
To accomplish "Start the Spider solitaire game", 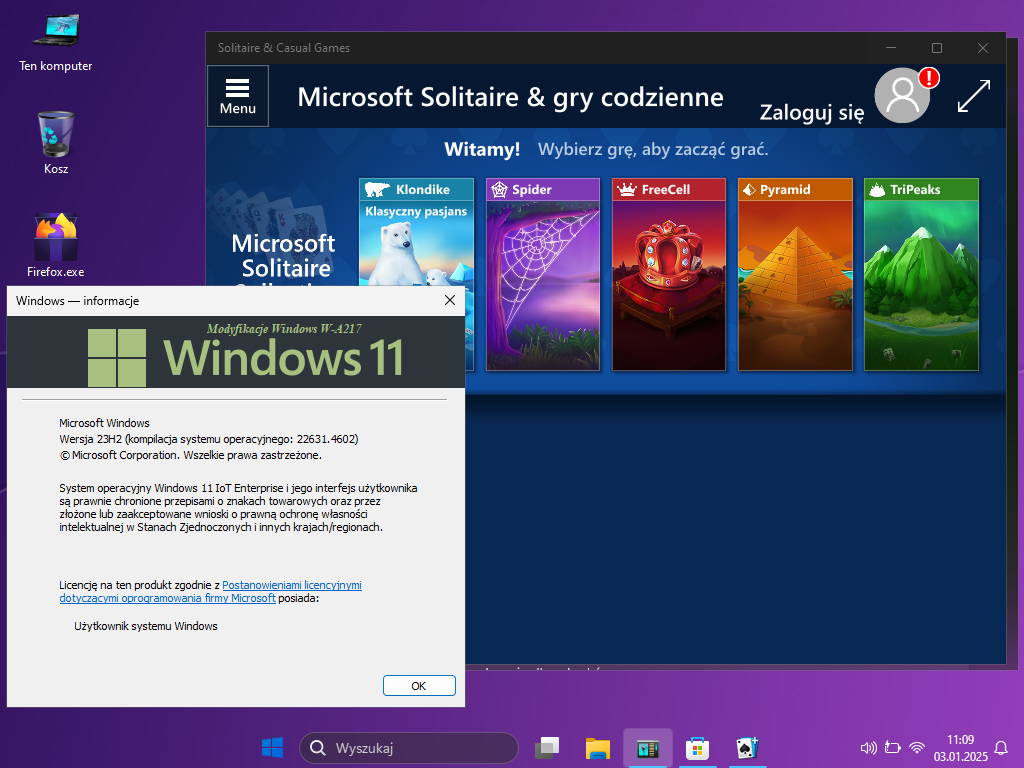I will tap(543, 274).
